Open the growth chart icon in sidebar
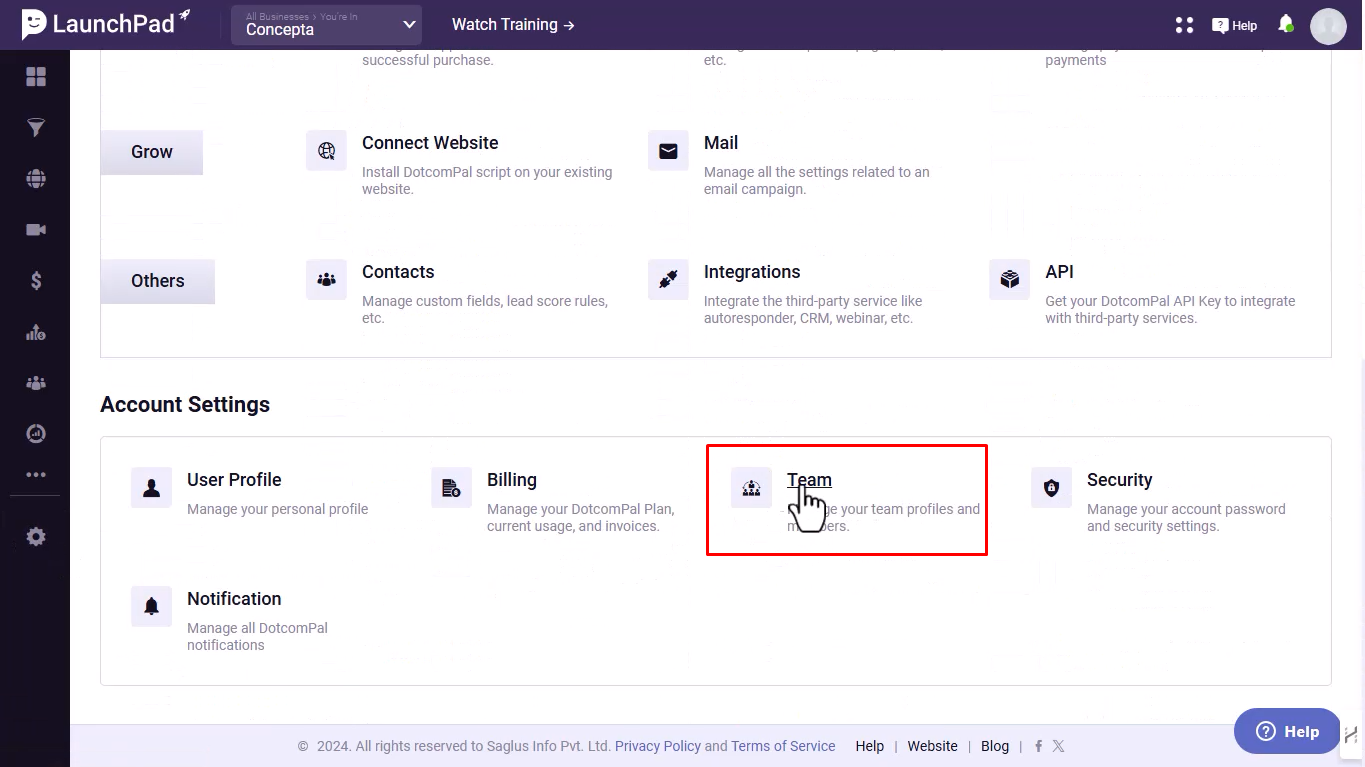Image resolution: width=1365 pixels, height=767 pixels. pos(36,332)
